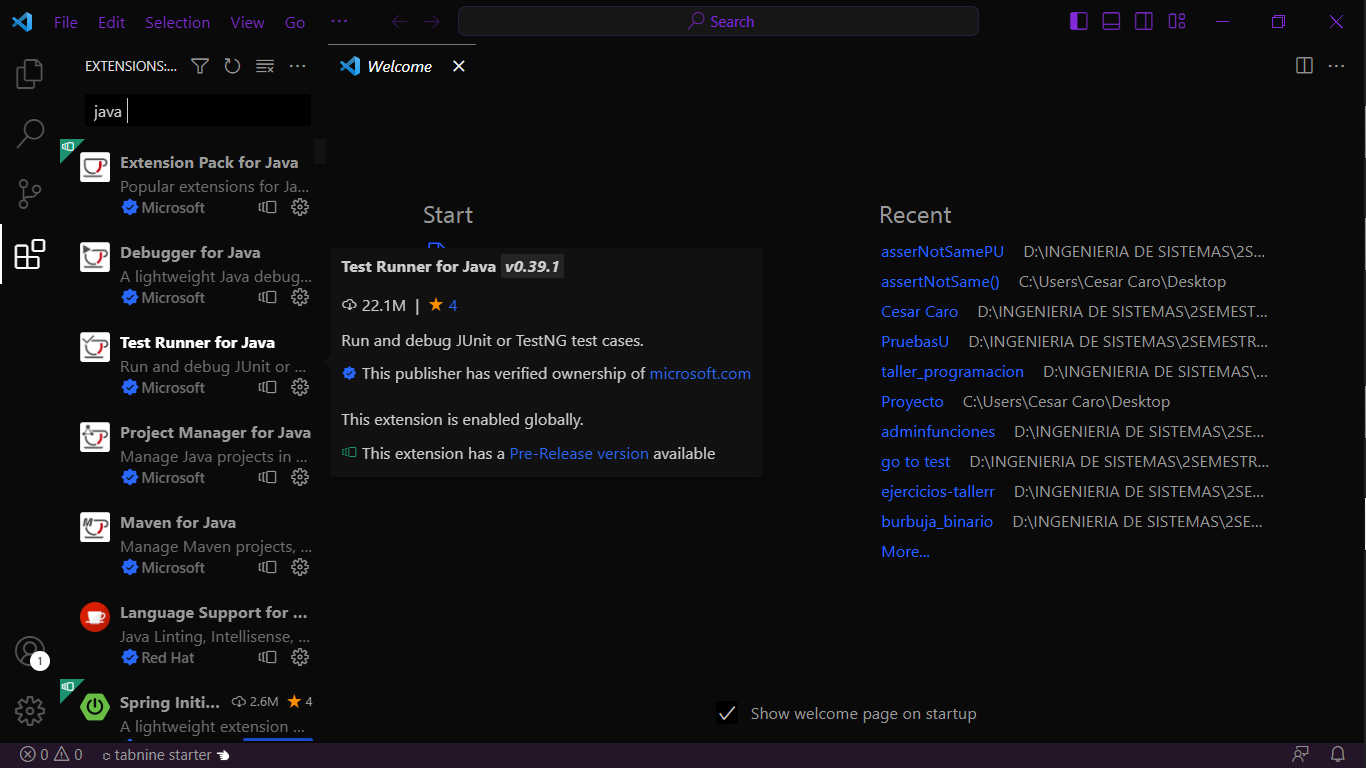1366x768 pixels.
Task: Open extensions view more actions menu
Action: click(x=297, y=66)
